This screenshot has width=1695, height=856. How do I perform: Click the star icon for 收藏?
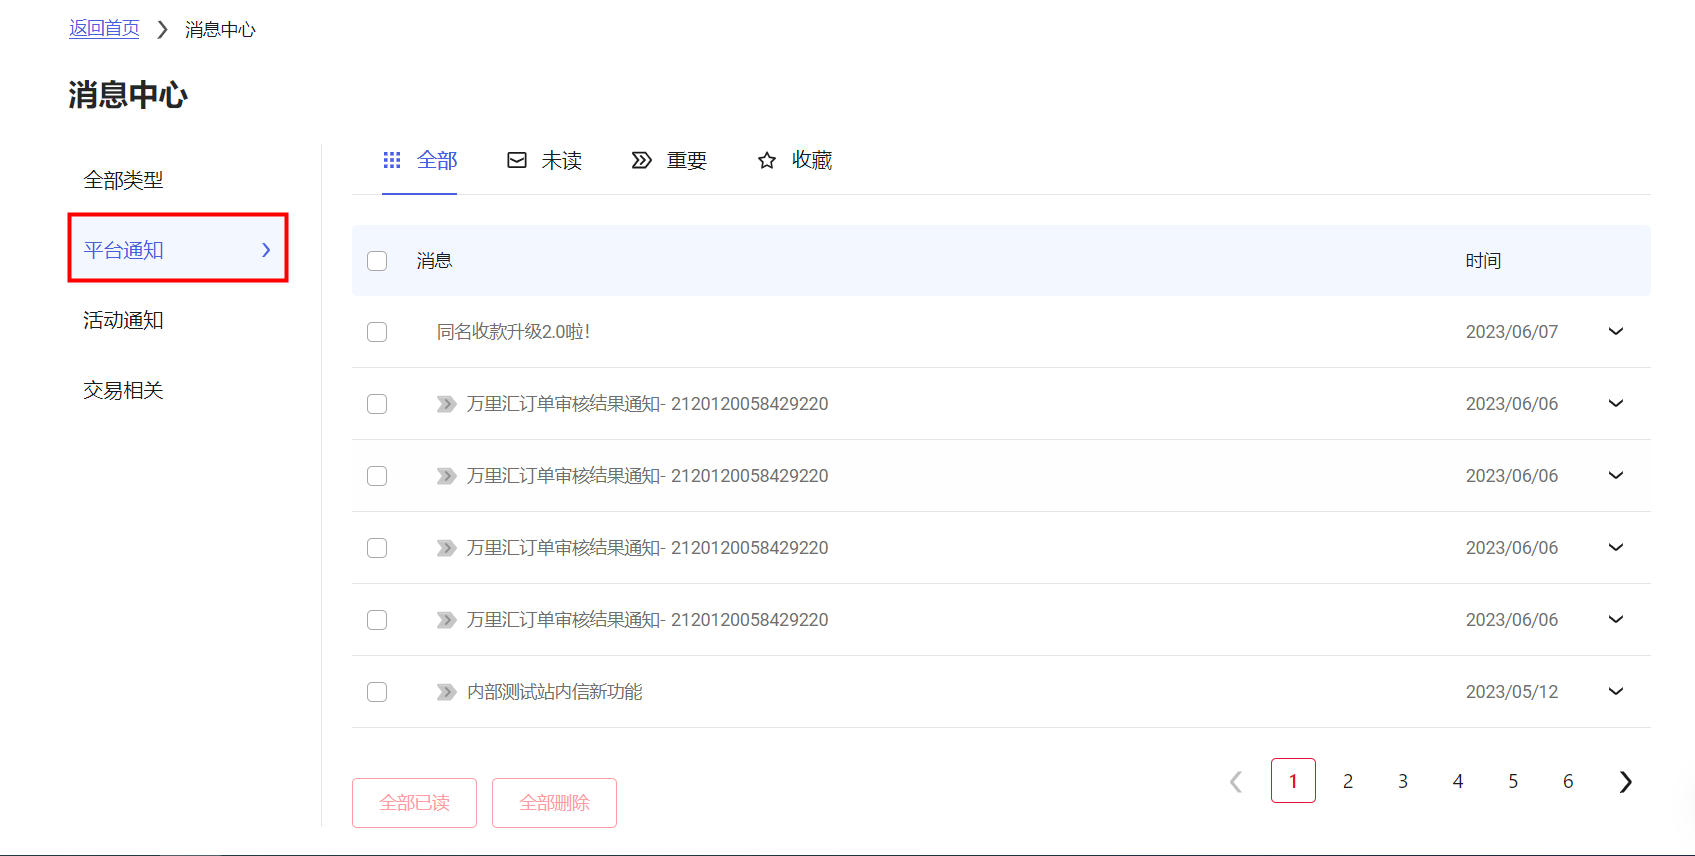tap(766, 160)
